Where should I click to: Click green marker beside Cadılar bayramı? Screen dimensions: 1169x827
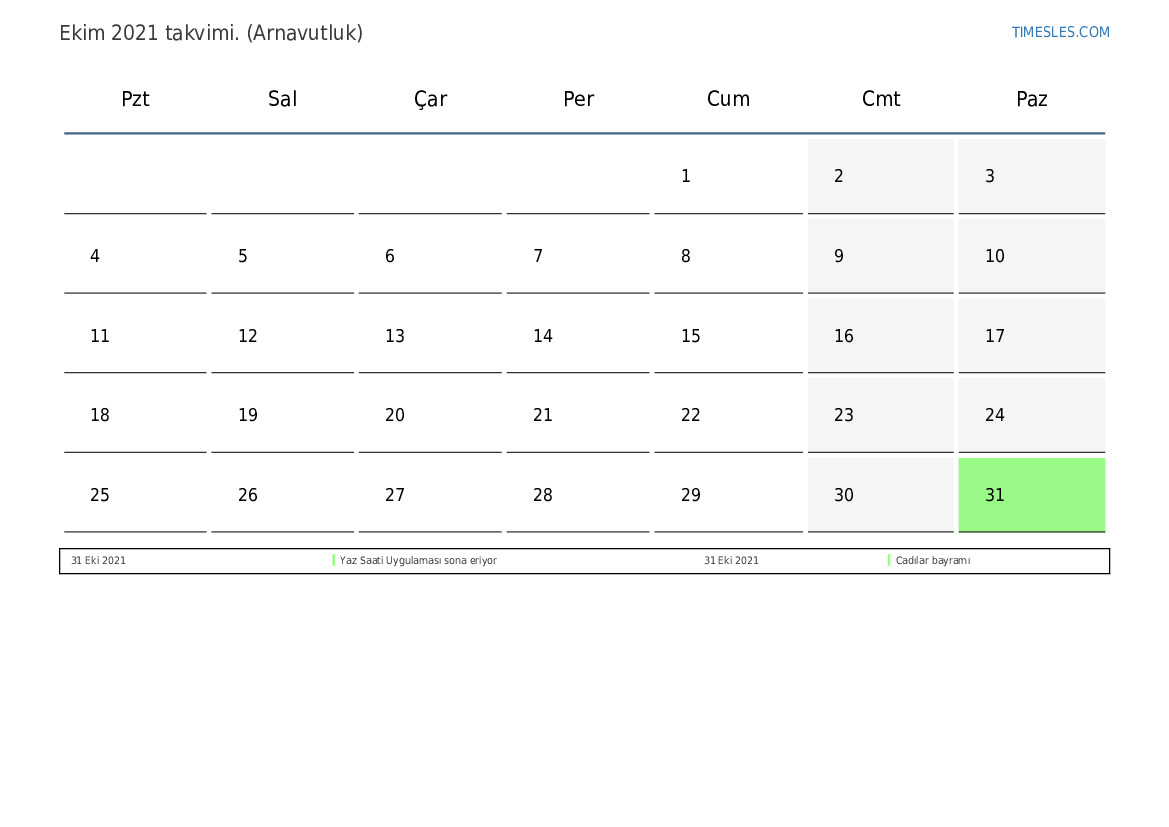coord(889,561)
